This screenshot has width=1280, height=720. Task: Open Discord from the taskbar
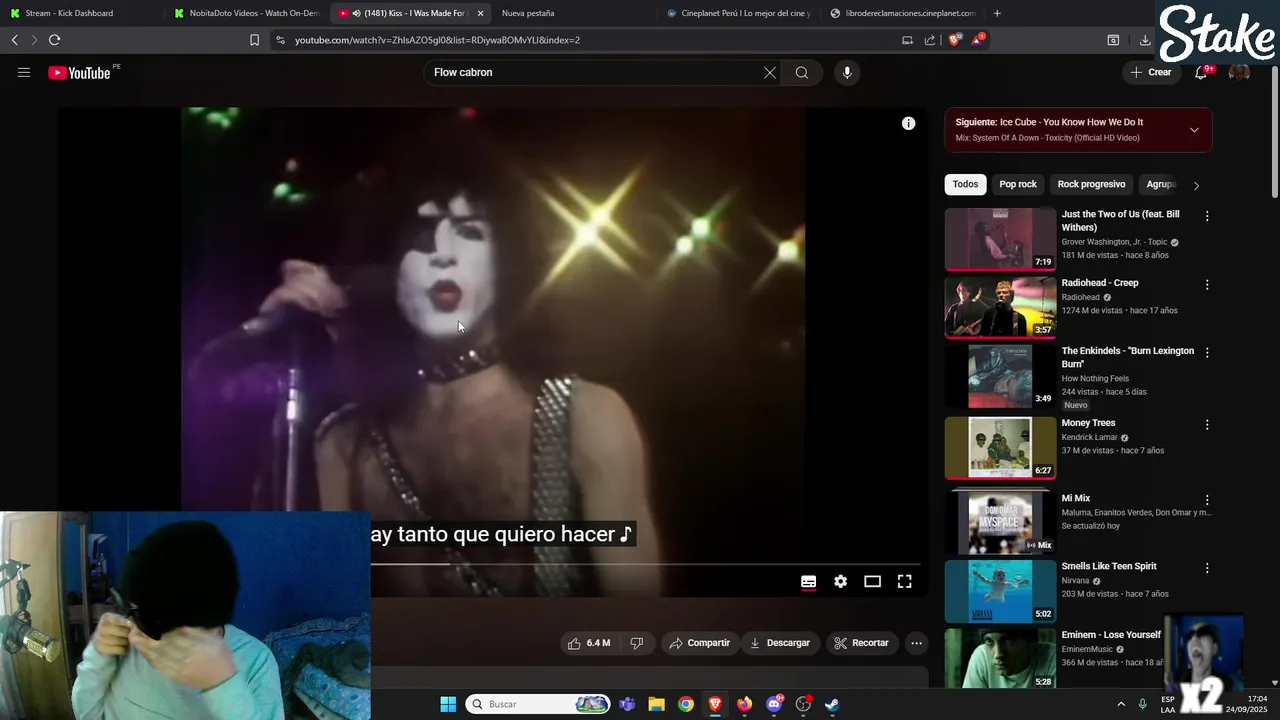point(774,704)
